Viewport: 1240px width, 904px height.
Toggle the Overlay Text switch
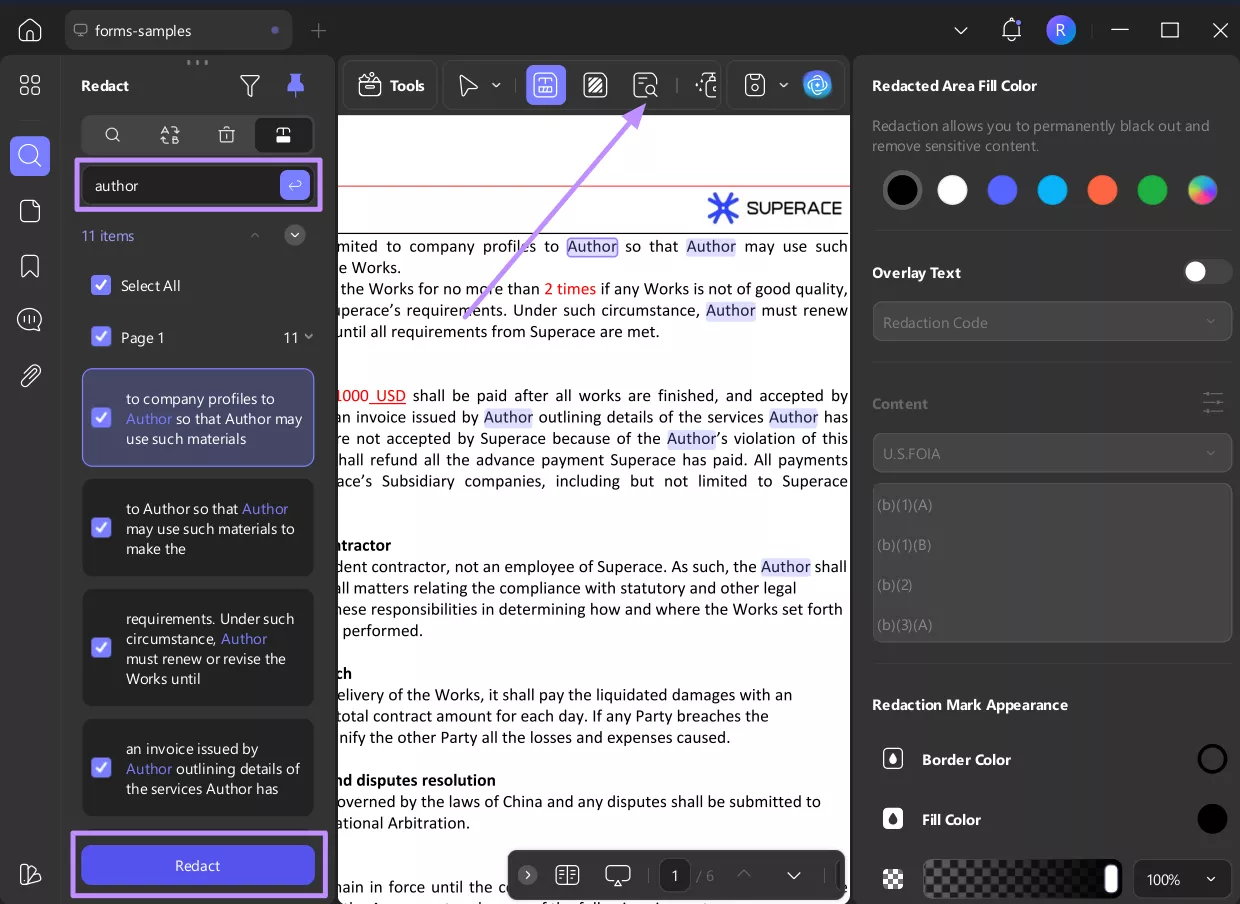pos(1206,272)
